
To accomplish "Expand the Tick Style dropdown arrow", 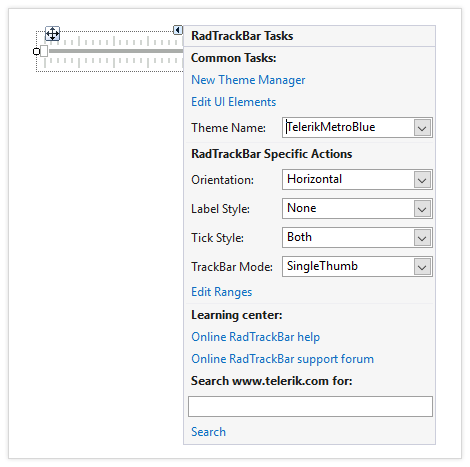I will [422, 238].
